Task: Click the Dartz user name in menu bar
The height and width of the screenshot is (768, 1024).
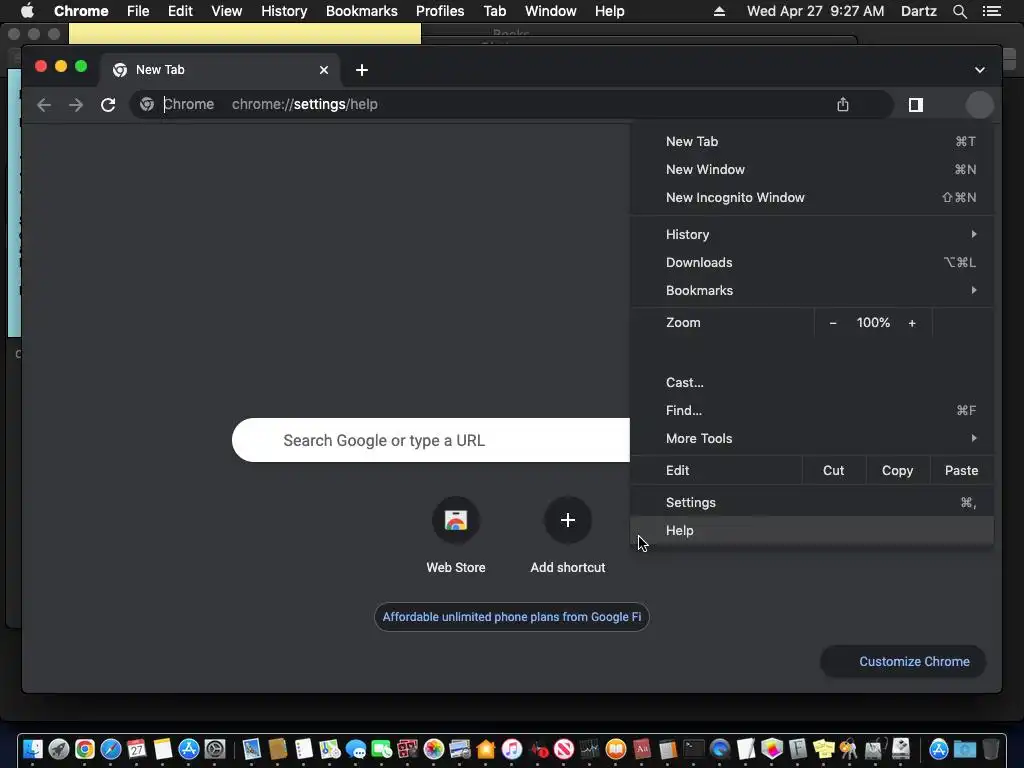Action: 918,11
